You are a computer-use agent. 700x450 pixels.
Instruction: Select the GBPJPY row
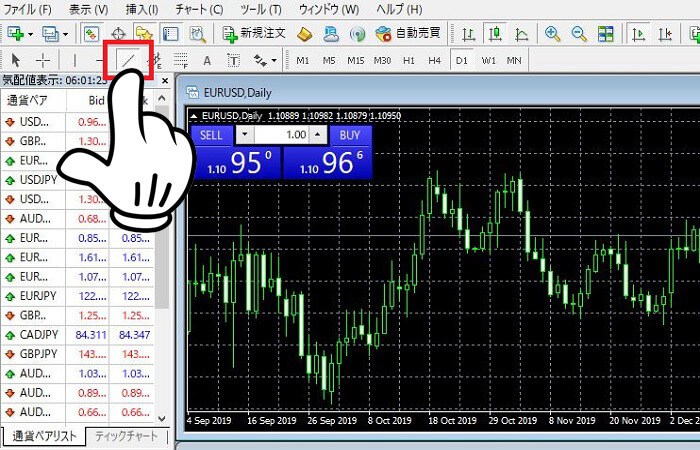point(78,354)
